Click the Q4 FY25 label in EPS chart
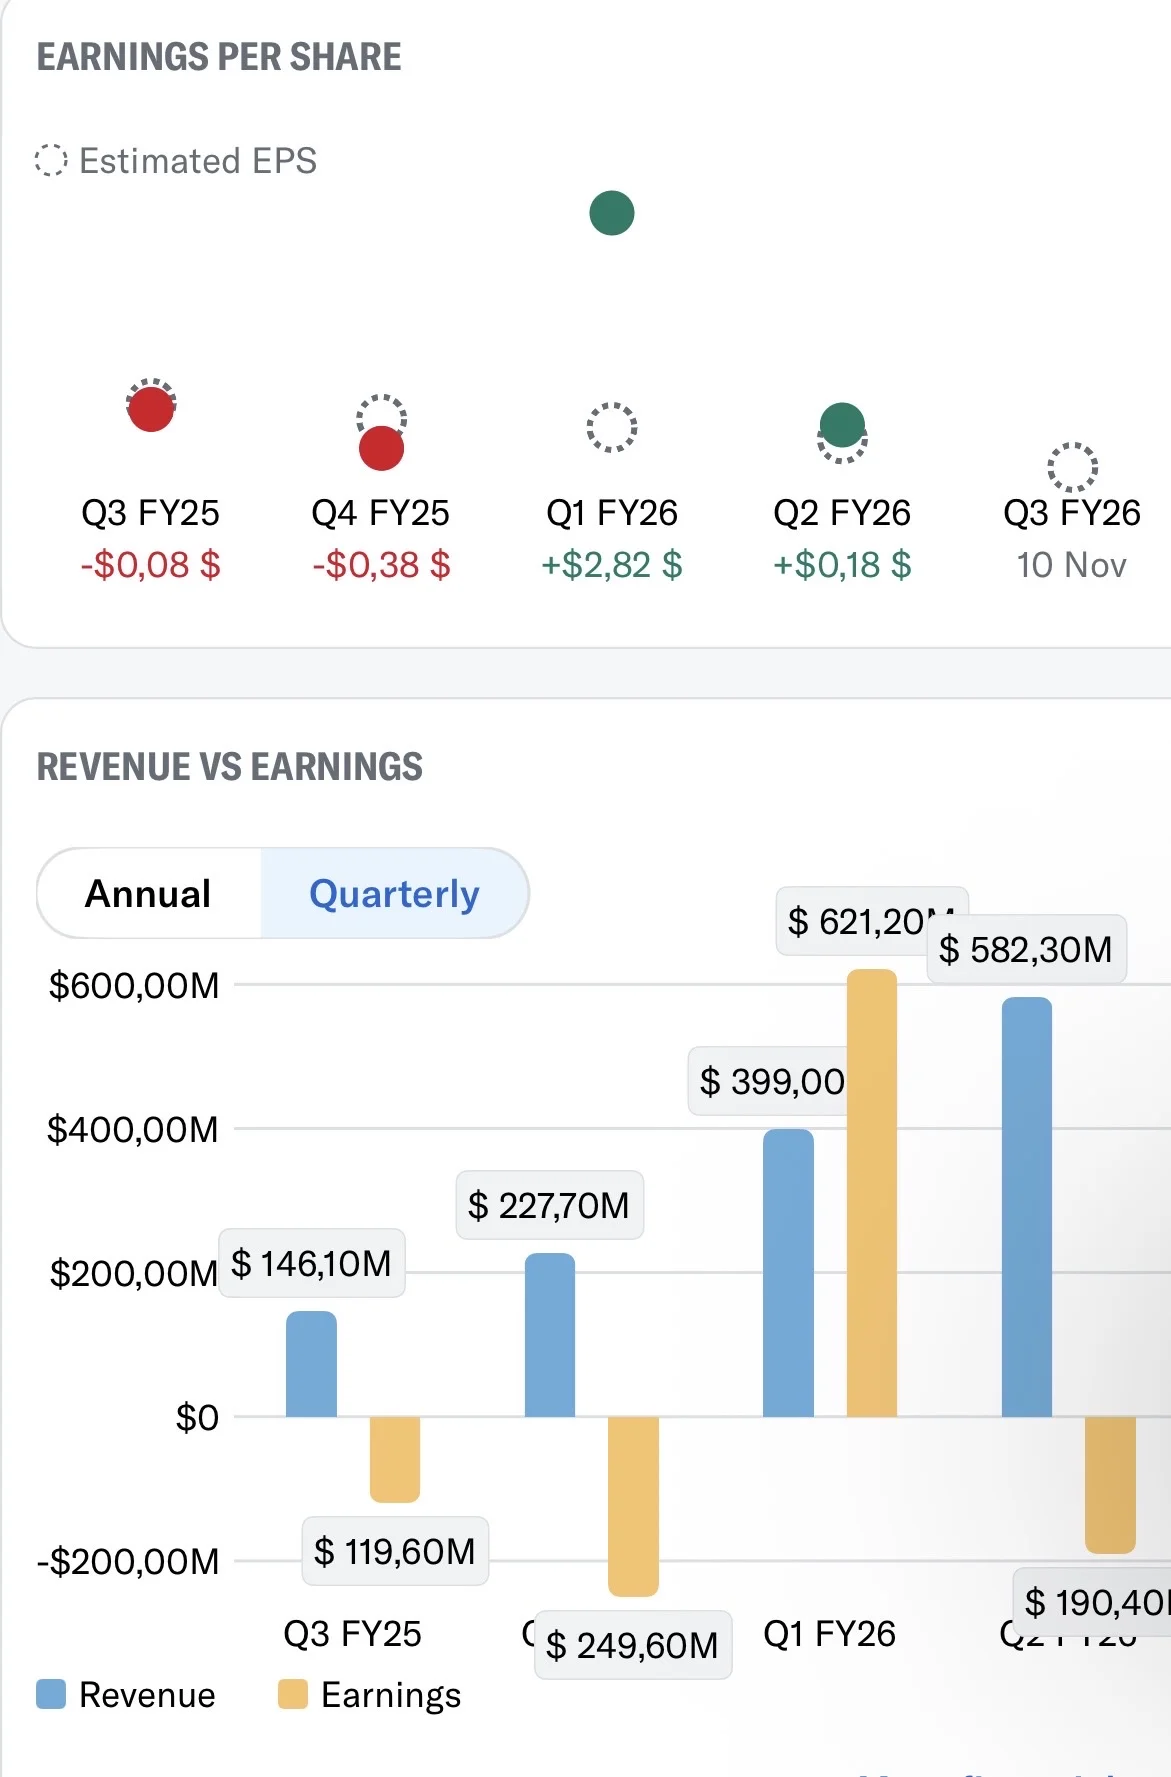The image size is (1171, 1777). pos(381,513)
